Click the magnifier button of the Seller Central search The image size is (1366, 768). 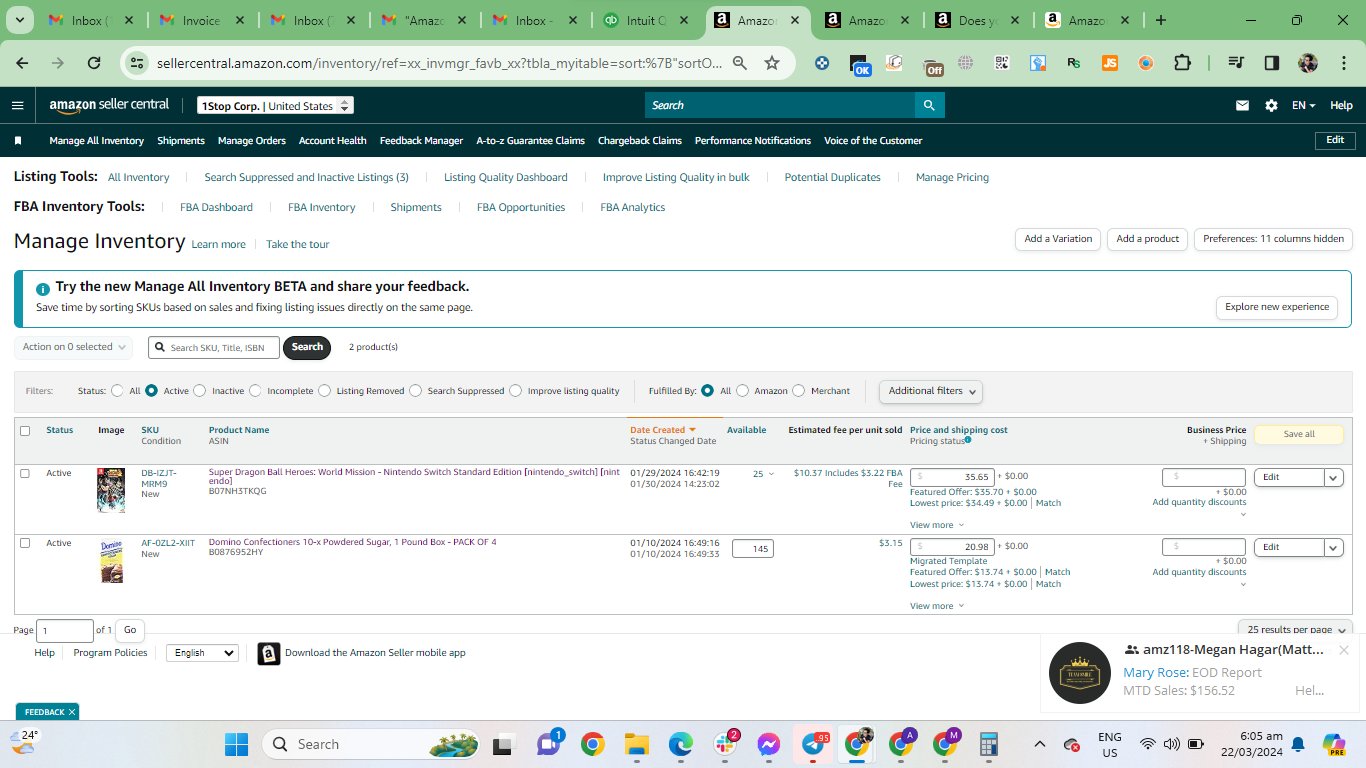pyautogui.click(x=929, y=105)
